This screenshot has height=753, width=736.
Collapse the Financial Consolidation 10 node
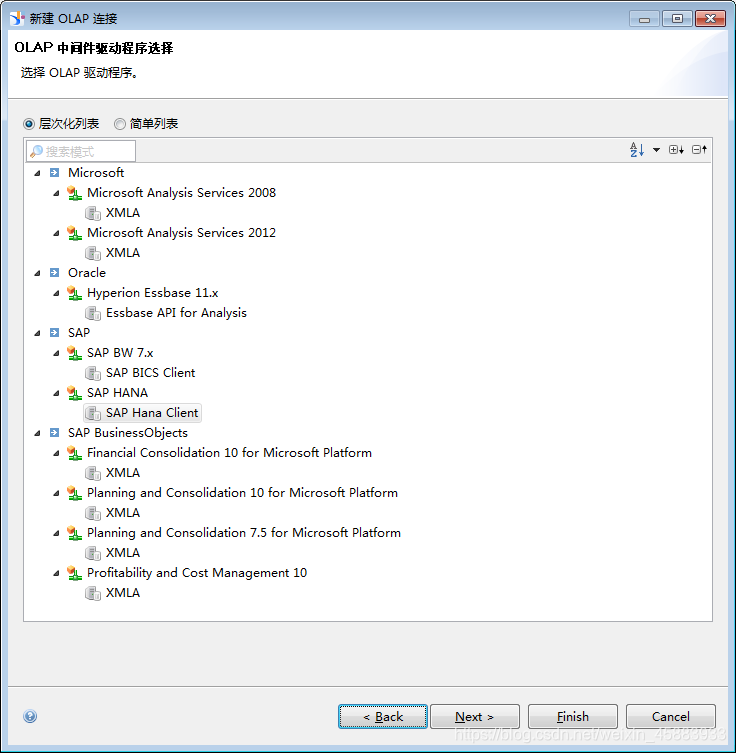[56, 453]
